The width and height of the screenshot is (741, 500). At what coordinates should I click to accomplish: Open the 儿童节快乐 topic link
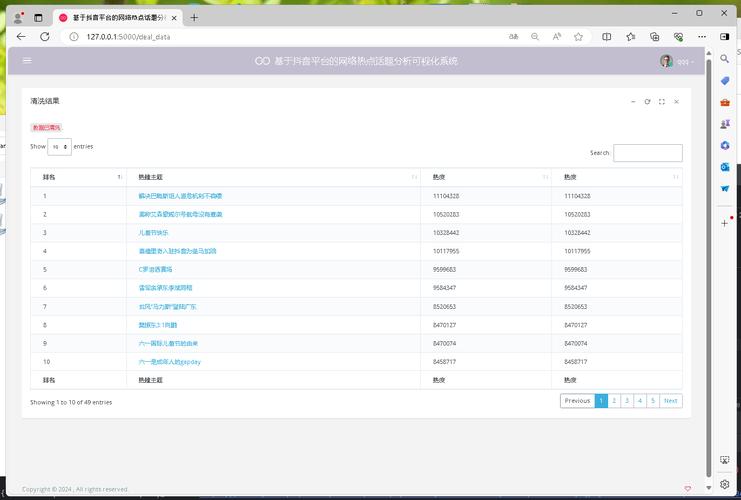tap(153, 232)
